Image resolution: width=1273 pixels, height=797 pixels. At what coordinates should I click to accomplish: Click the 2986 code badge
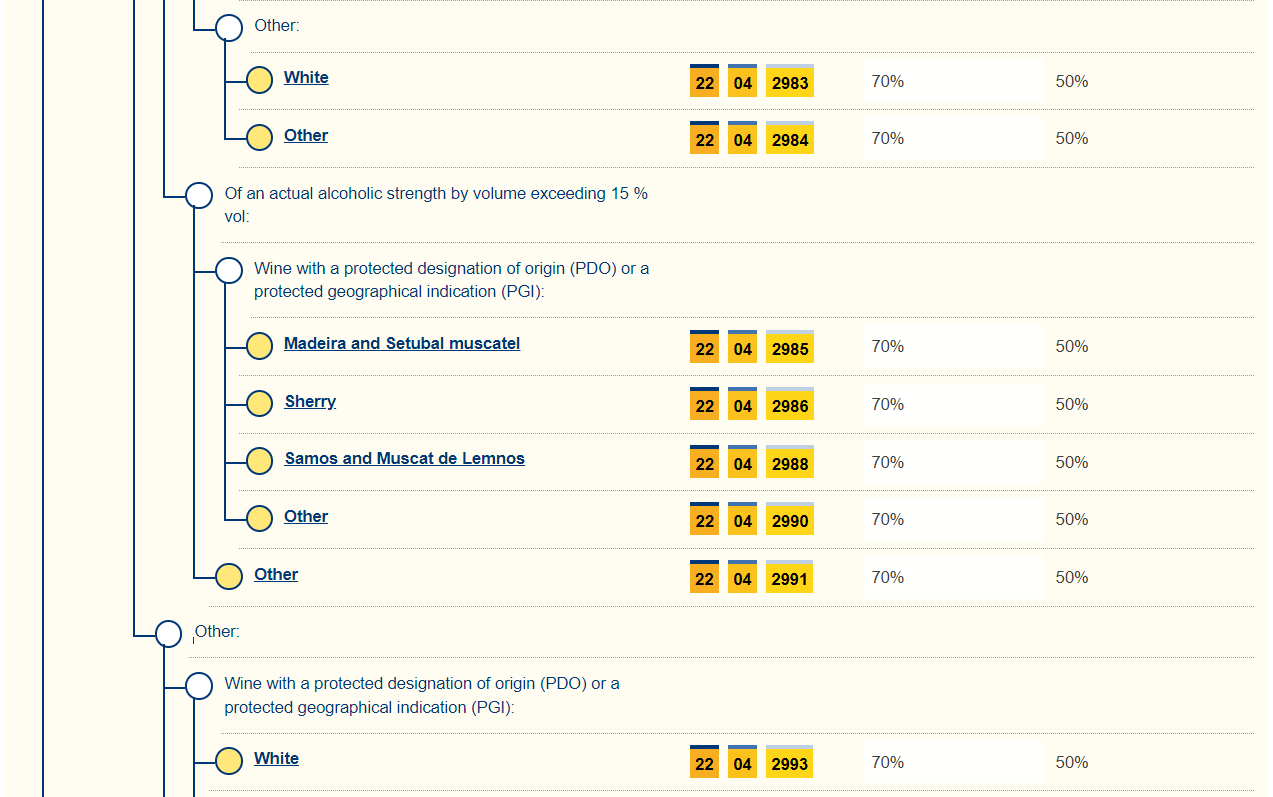790,406
